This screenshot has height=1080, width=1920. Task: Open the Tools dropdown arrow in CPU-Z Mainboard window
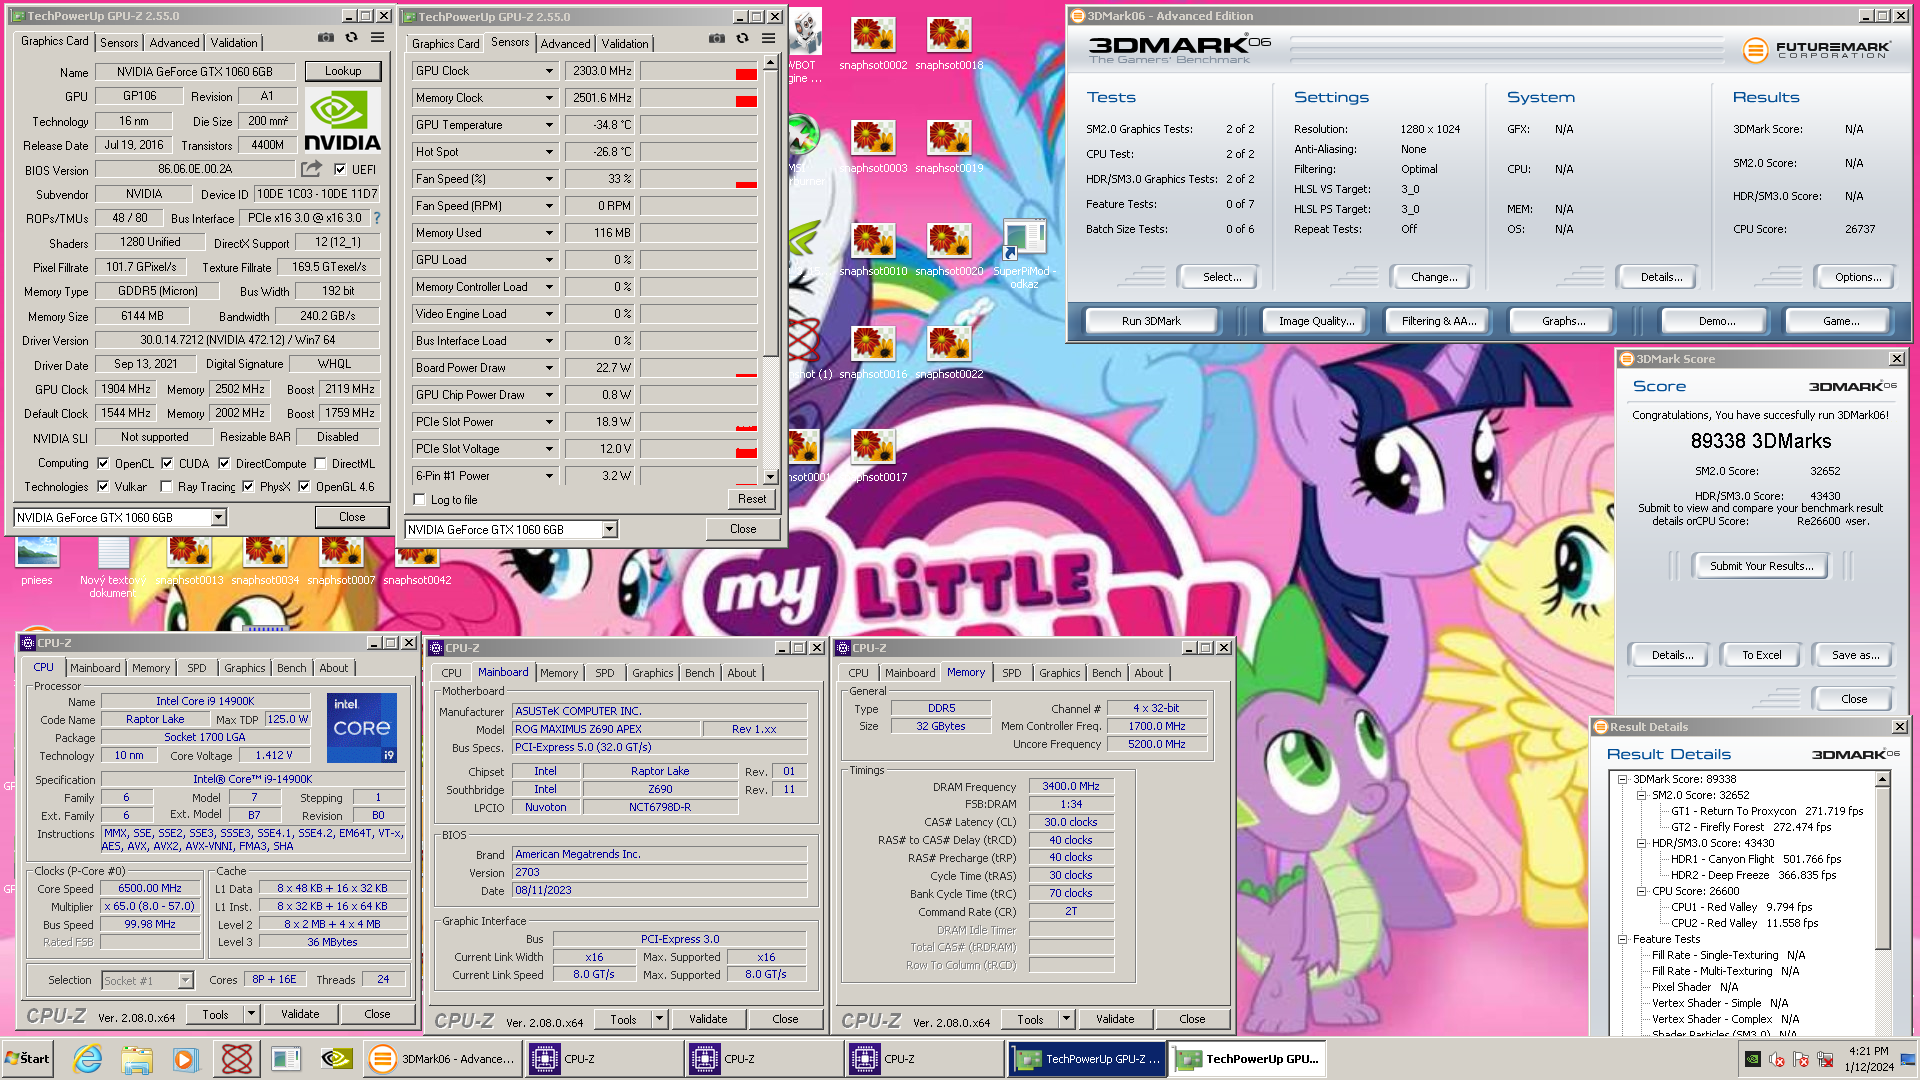point(659,1019)
